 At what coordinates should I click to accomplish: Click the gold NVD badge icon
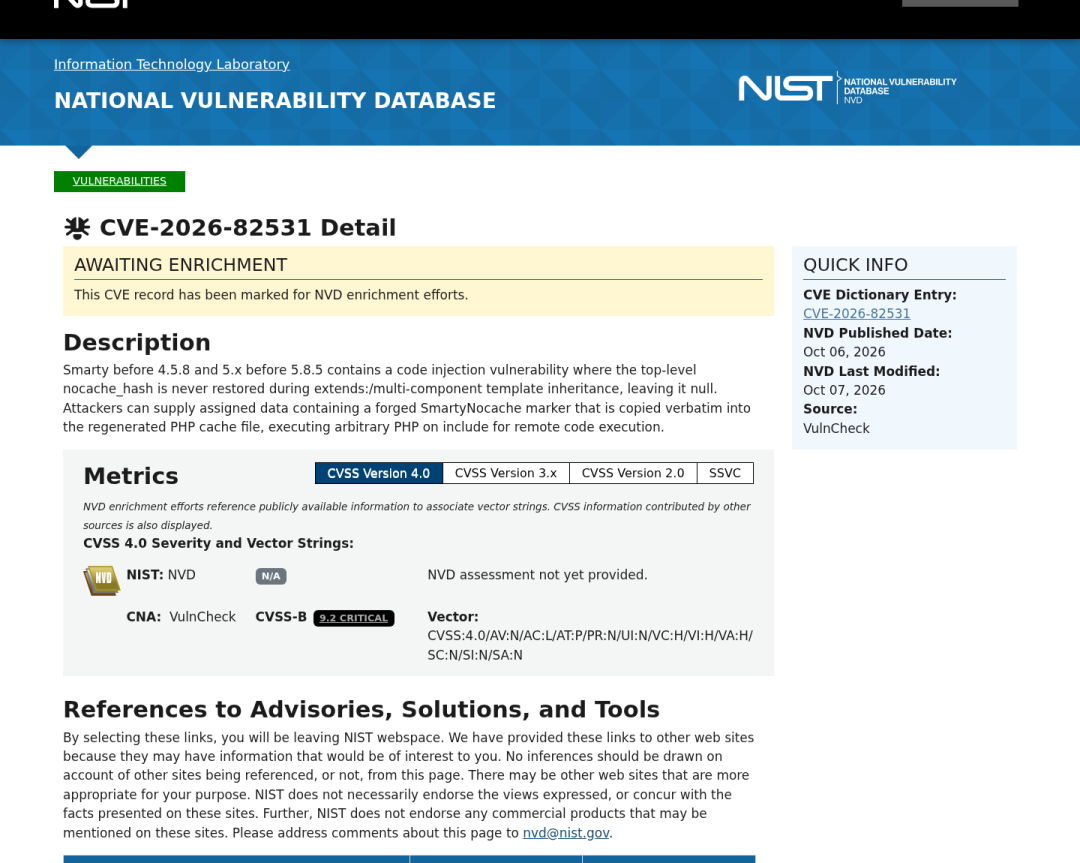click(102, 580)
